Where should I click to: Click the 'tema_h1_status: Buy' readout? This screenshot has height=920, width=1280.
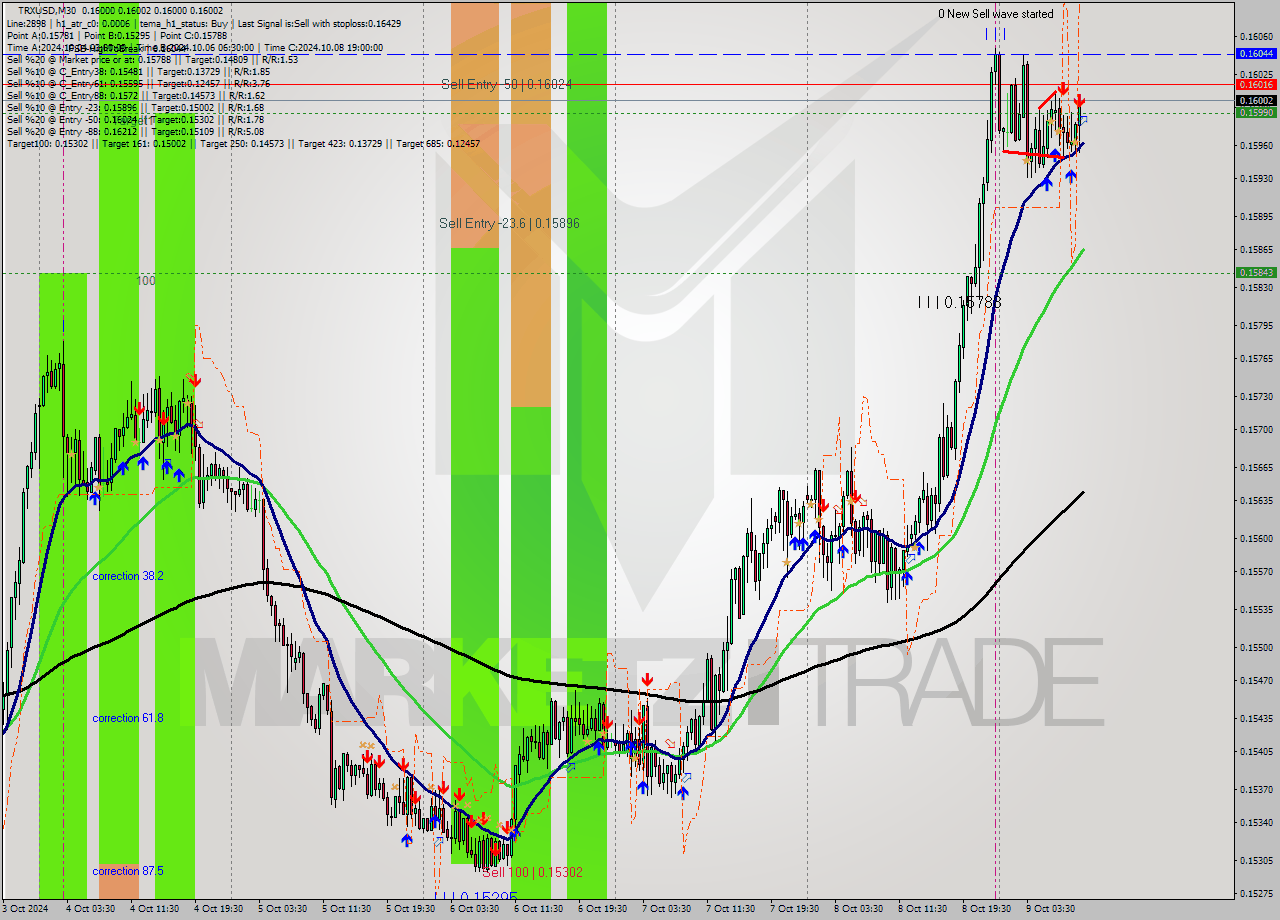click(x=182, y=23)
